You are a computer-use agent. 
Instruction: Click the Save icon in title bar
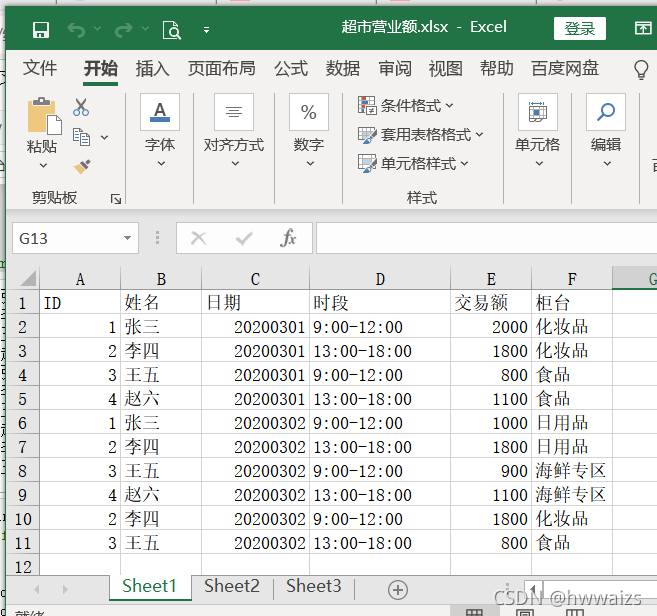[41, 30]
